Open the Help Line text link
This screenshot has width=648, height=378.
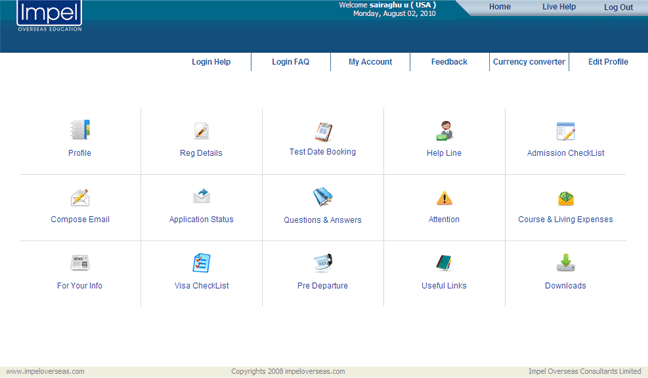(x=444, y=153)
